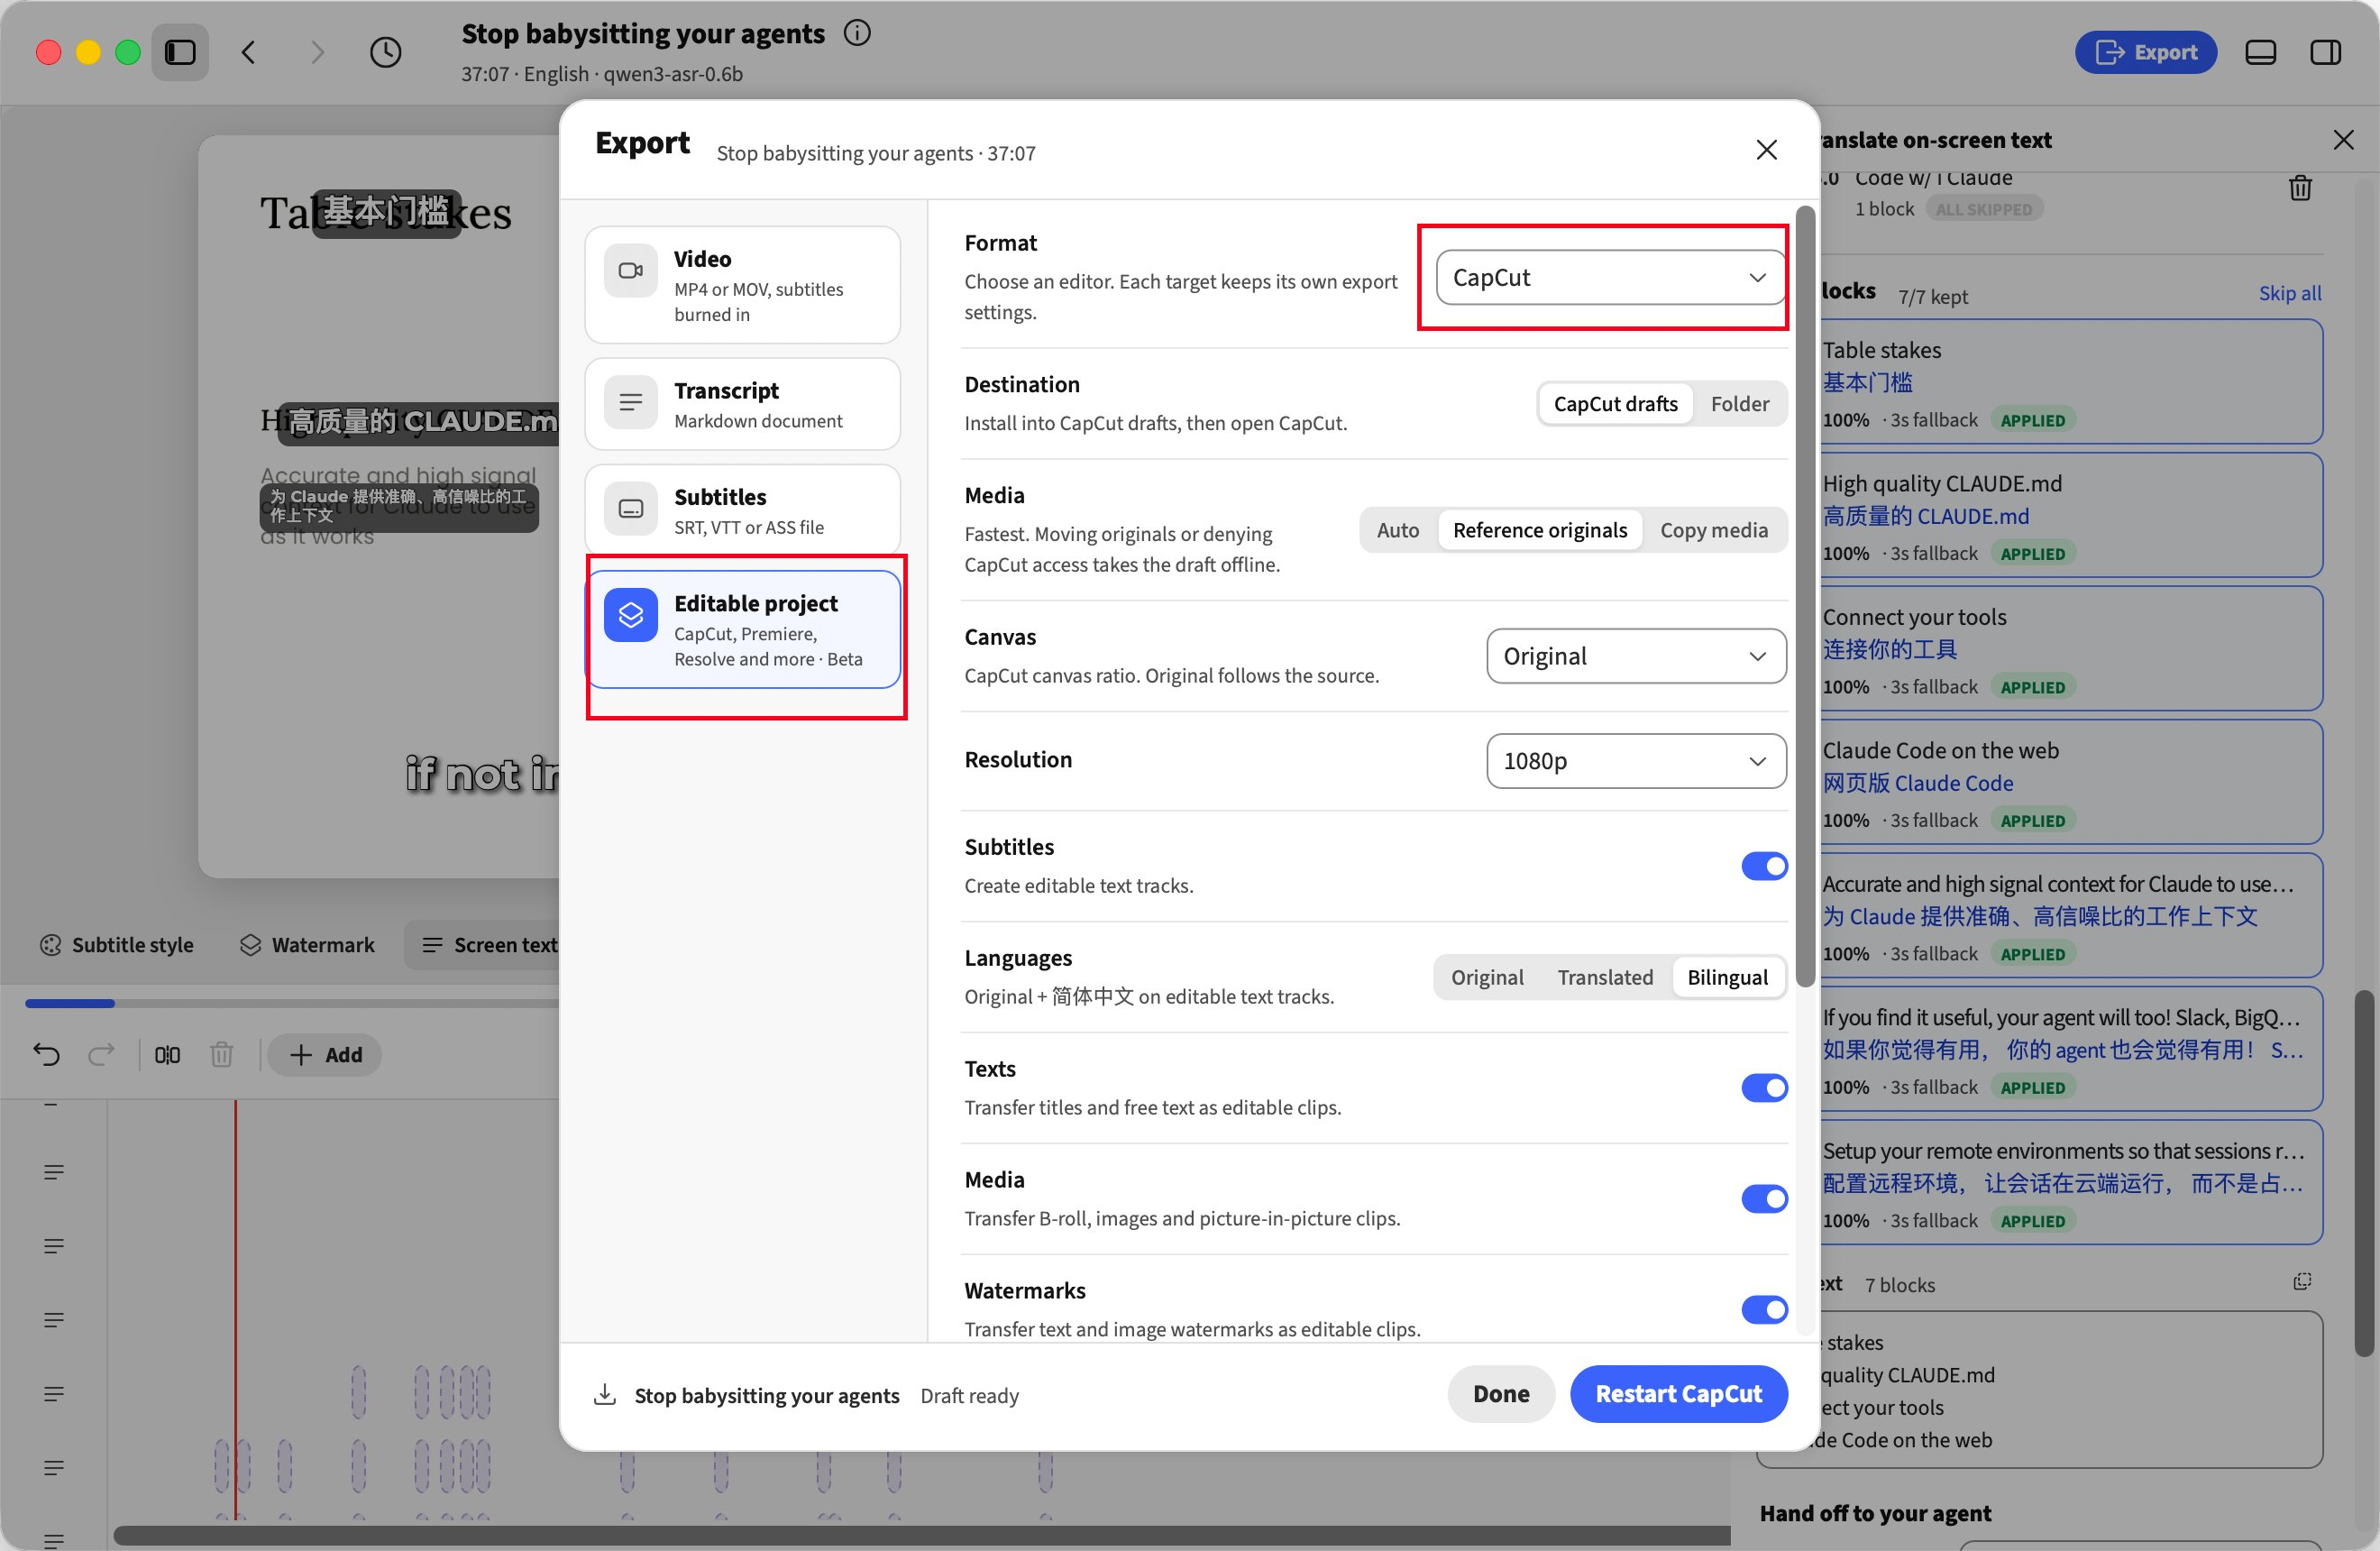Toggle the right sidebar panel icon

point(2325,52)
